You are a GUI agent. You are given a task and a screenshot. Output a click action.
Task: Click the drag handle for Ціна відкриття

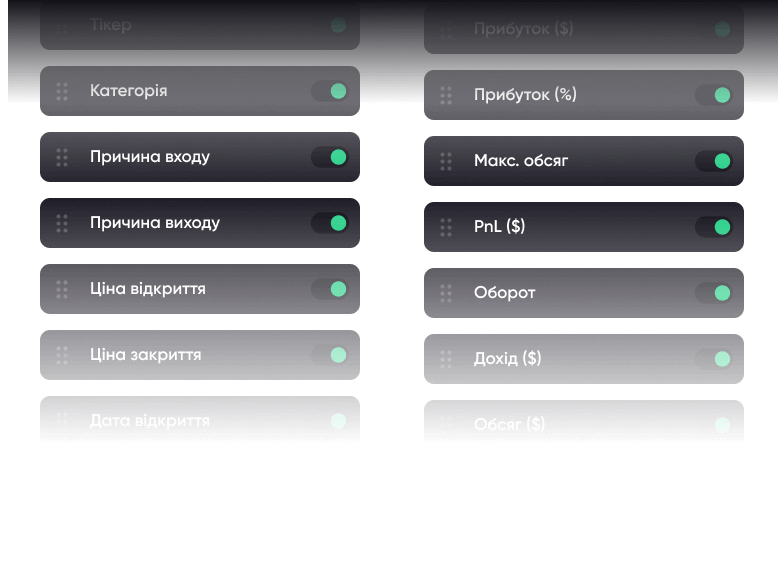(62, 289)
